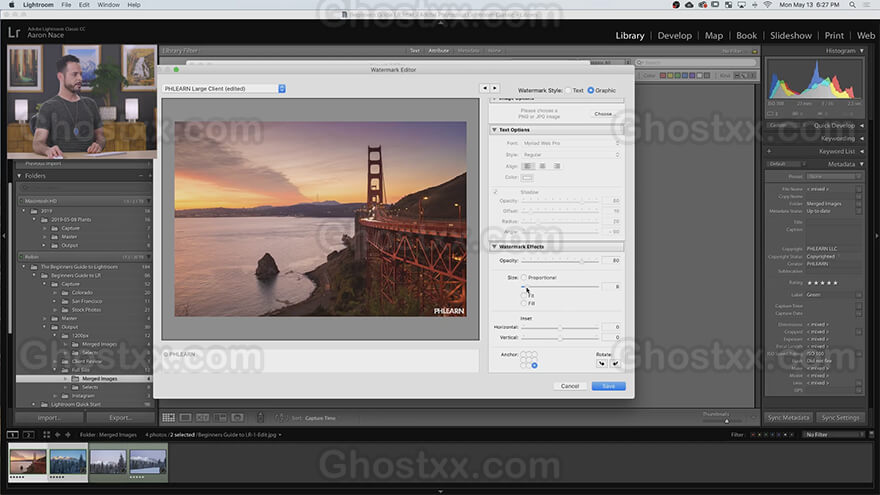
Task: Collapse Watermark Effects section
Action: [494, 246]
